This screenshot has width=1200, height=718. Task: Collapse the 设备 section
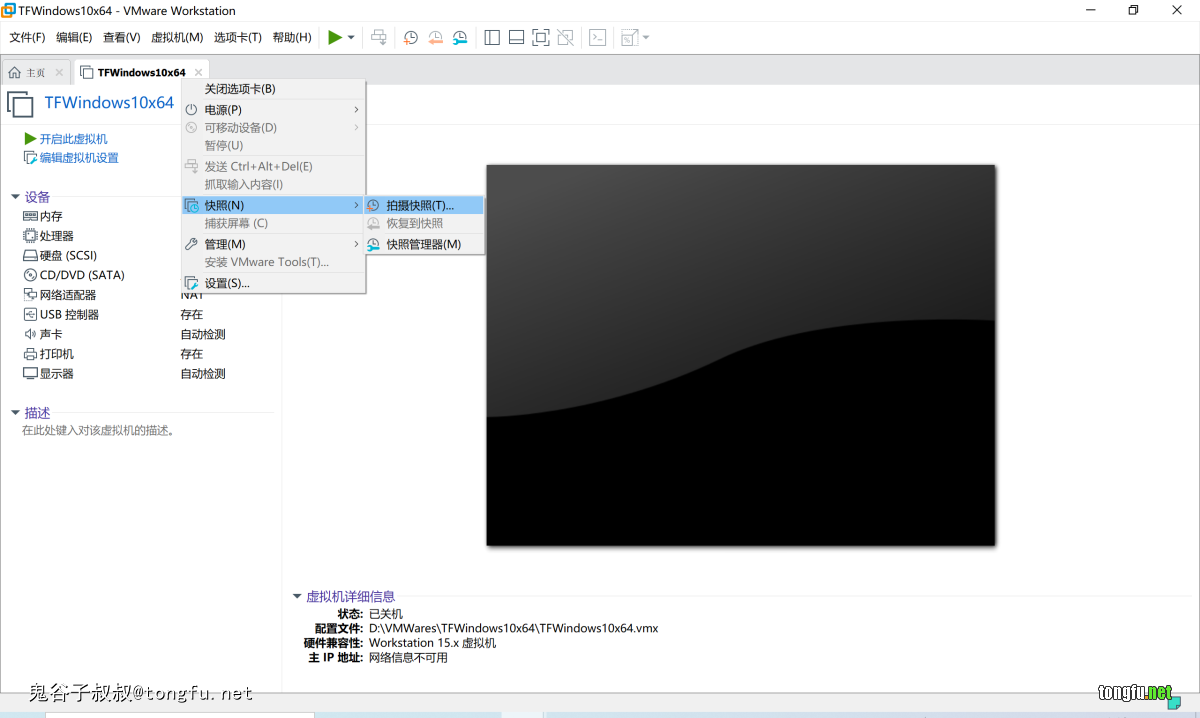pos(15,197)
